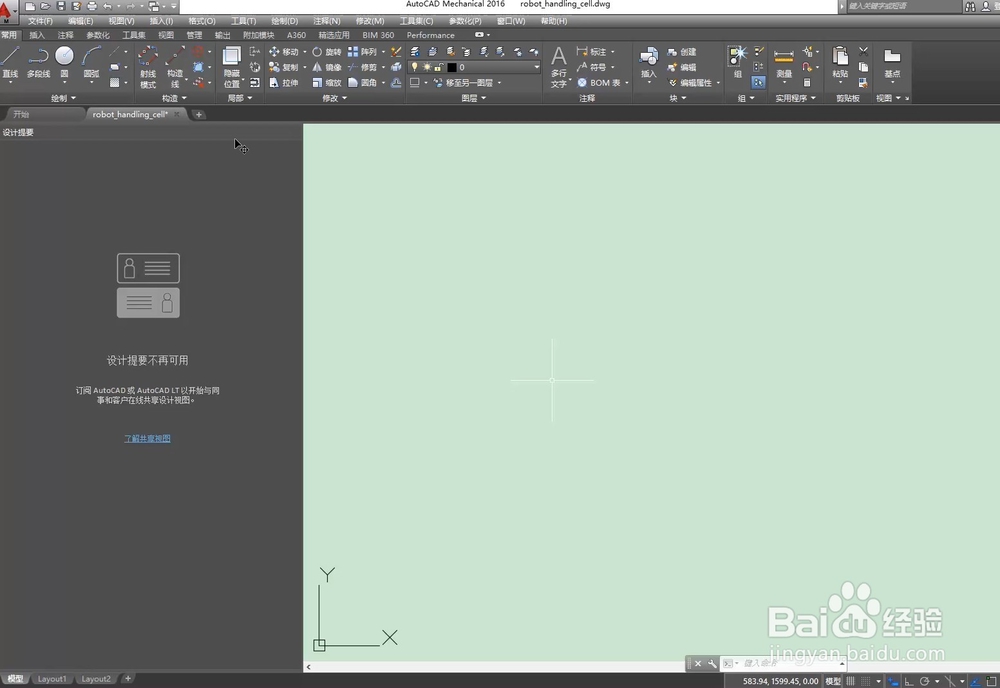The image size is (1000, 688).
Task: Toggle polar tracking in status bar
Action: [x=924, y=681]
